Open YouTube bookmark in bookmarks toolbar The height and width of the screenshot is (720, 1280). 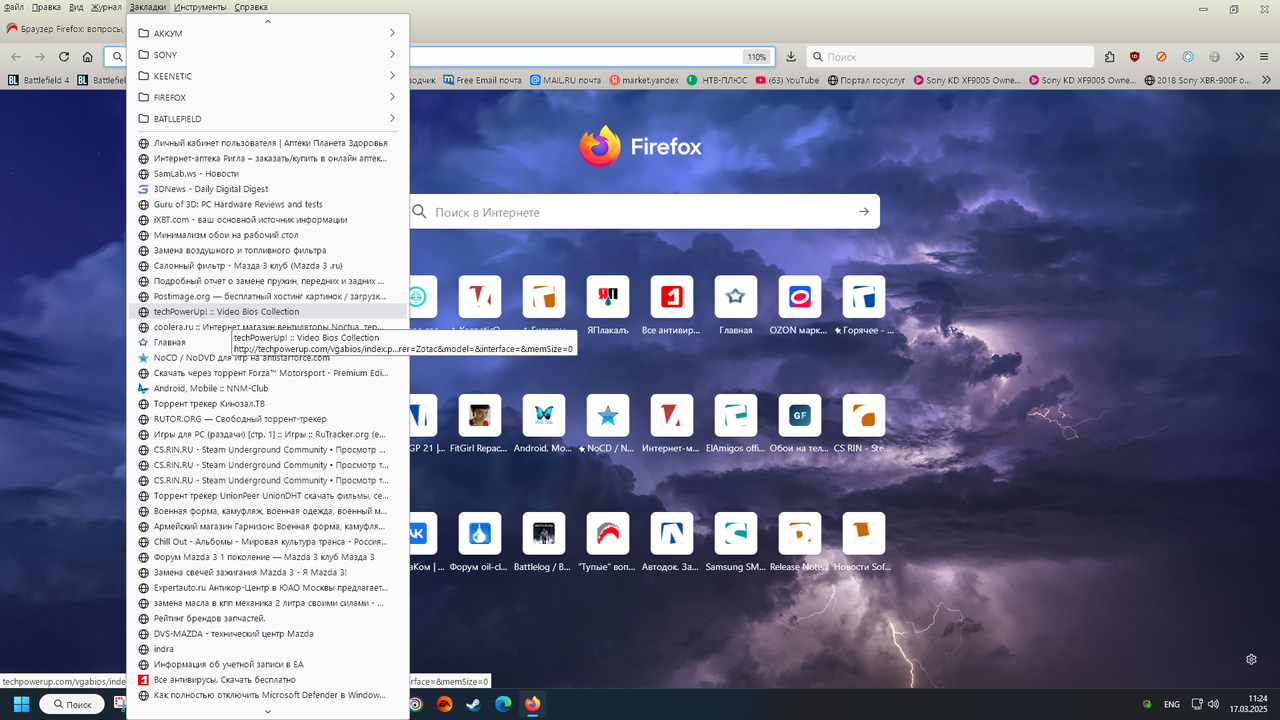[788, 80]
